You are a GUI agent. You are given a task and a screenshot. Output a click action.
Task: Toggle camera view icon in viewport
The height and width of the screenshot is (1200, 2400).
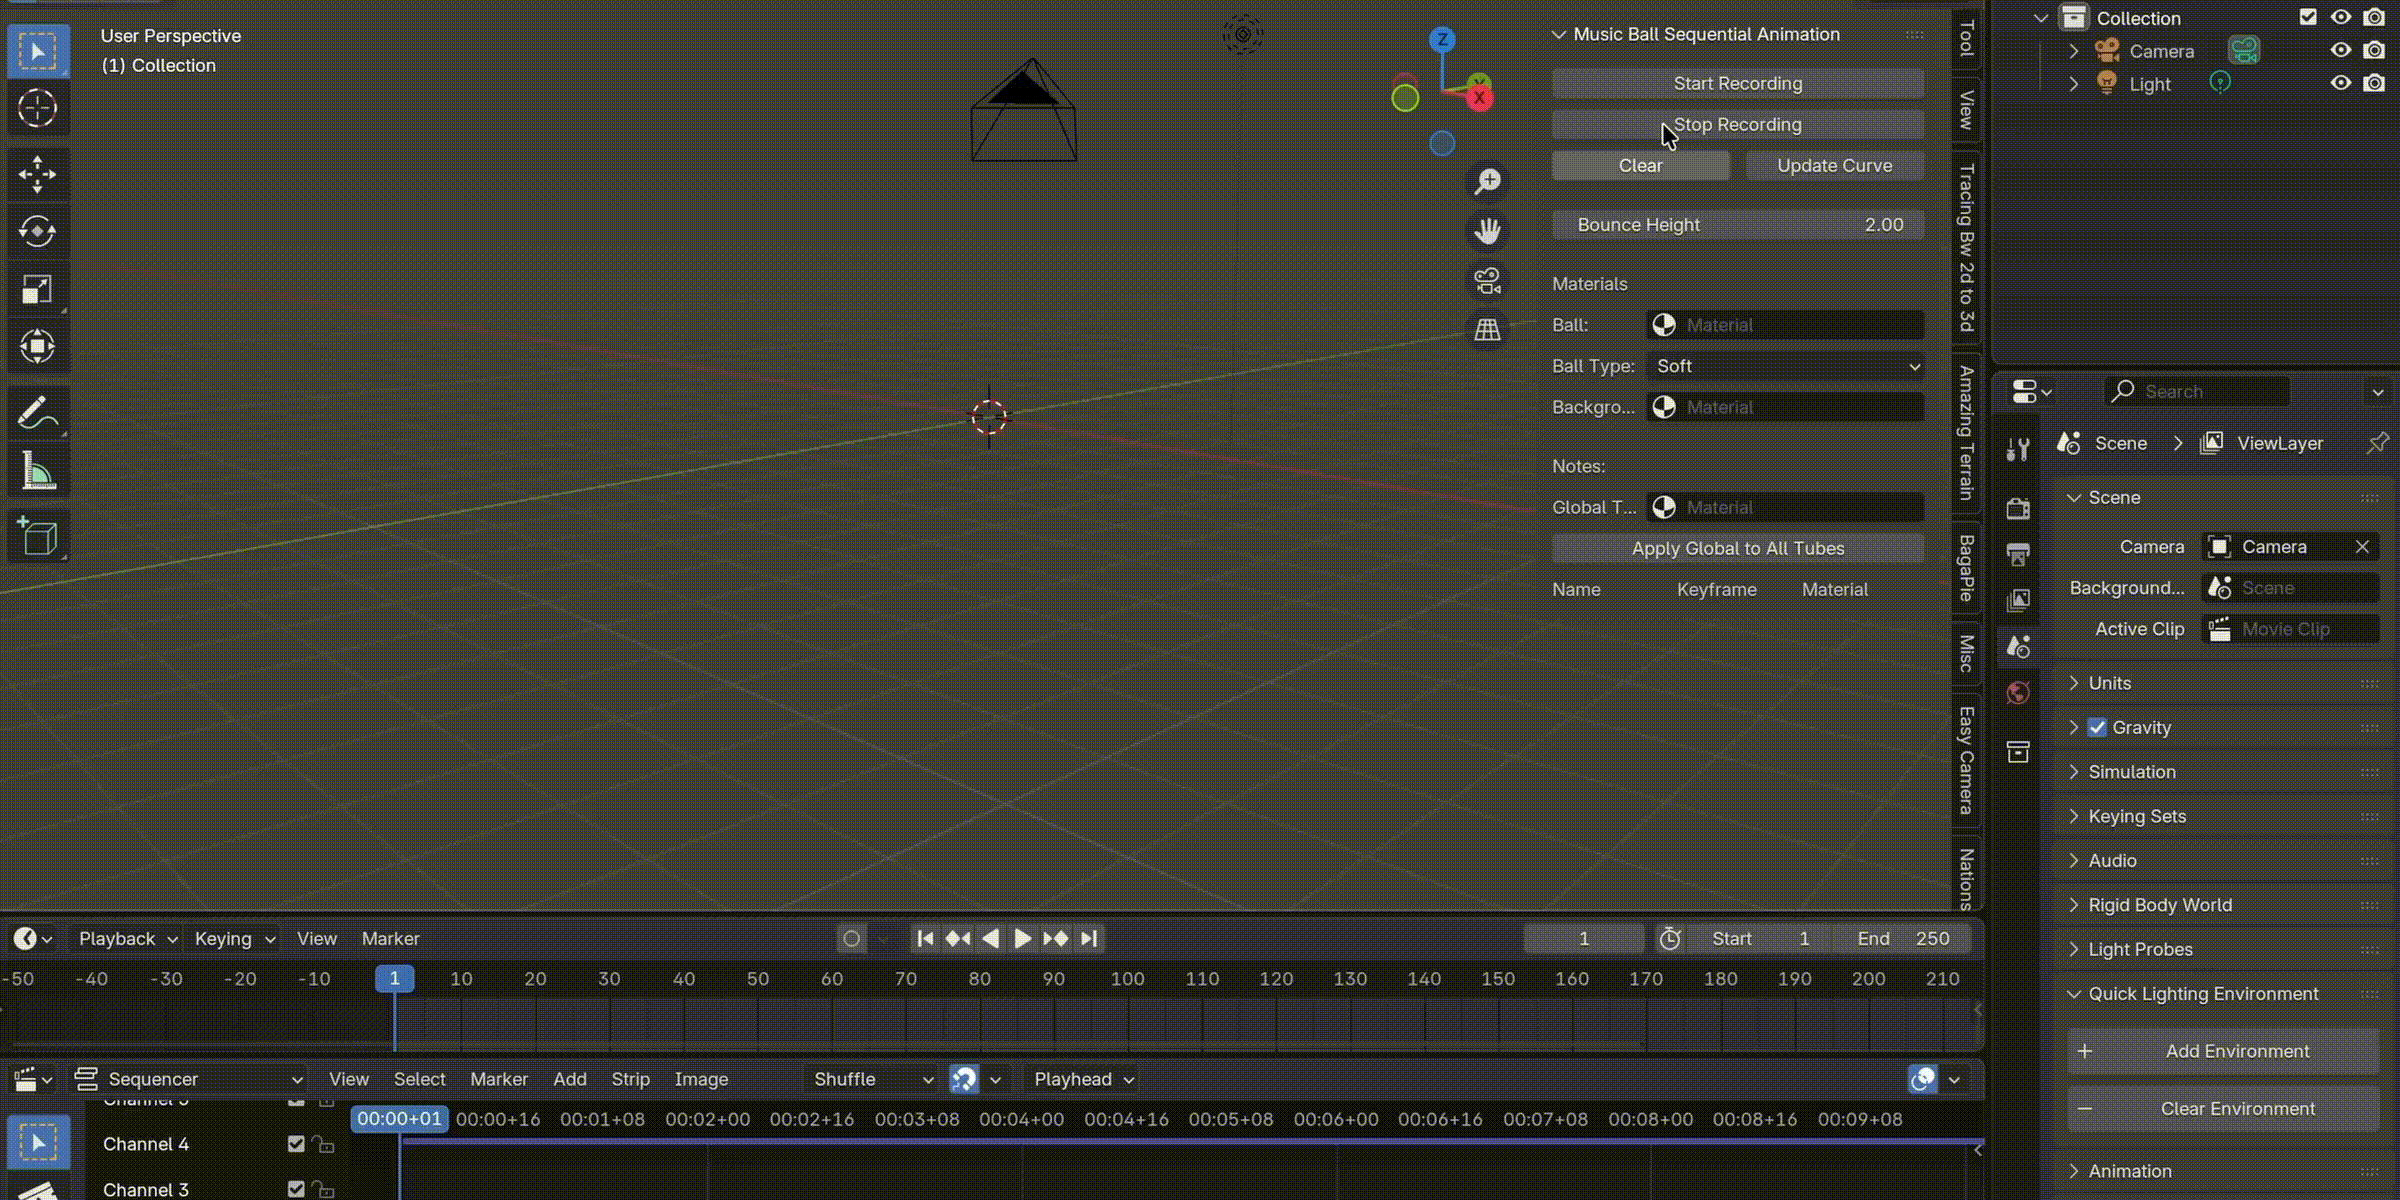click(x=1487, y=281)
